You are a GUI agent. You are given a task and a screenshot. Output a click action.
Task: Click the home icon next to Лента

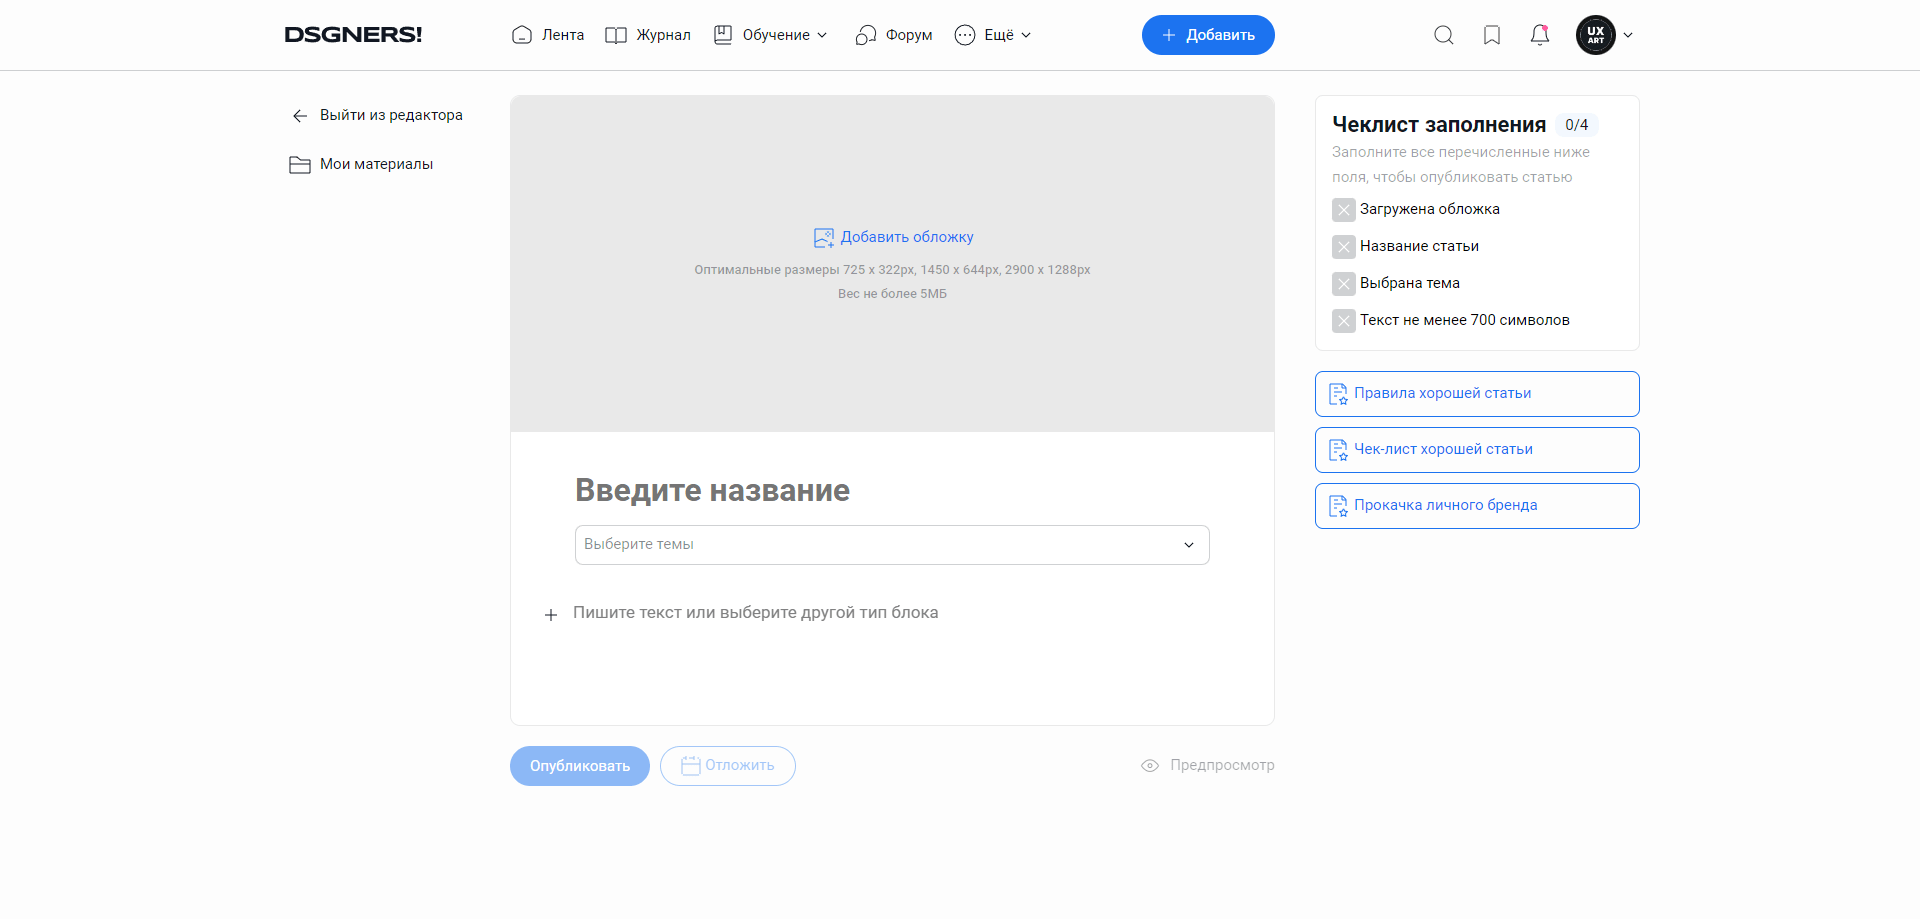(x=521, y=34)
